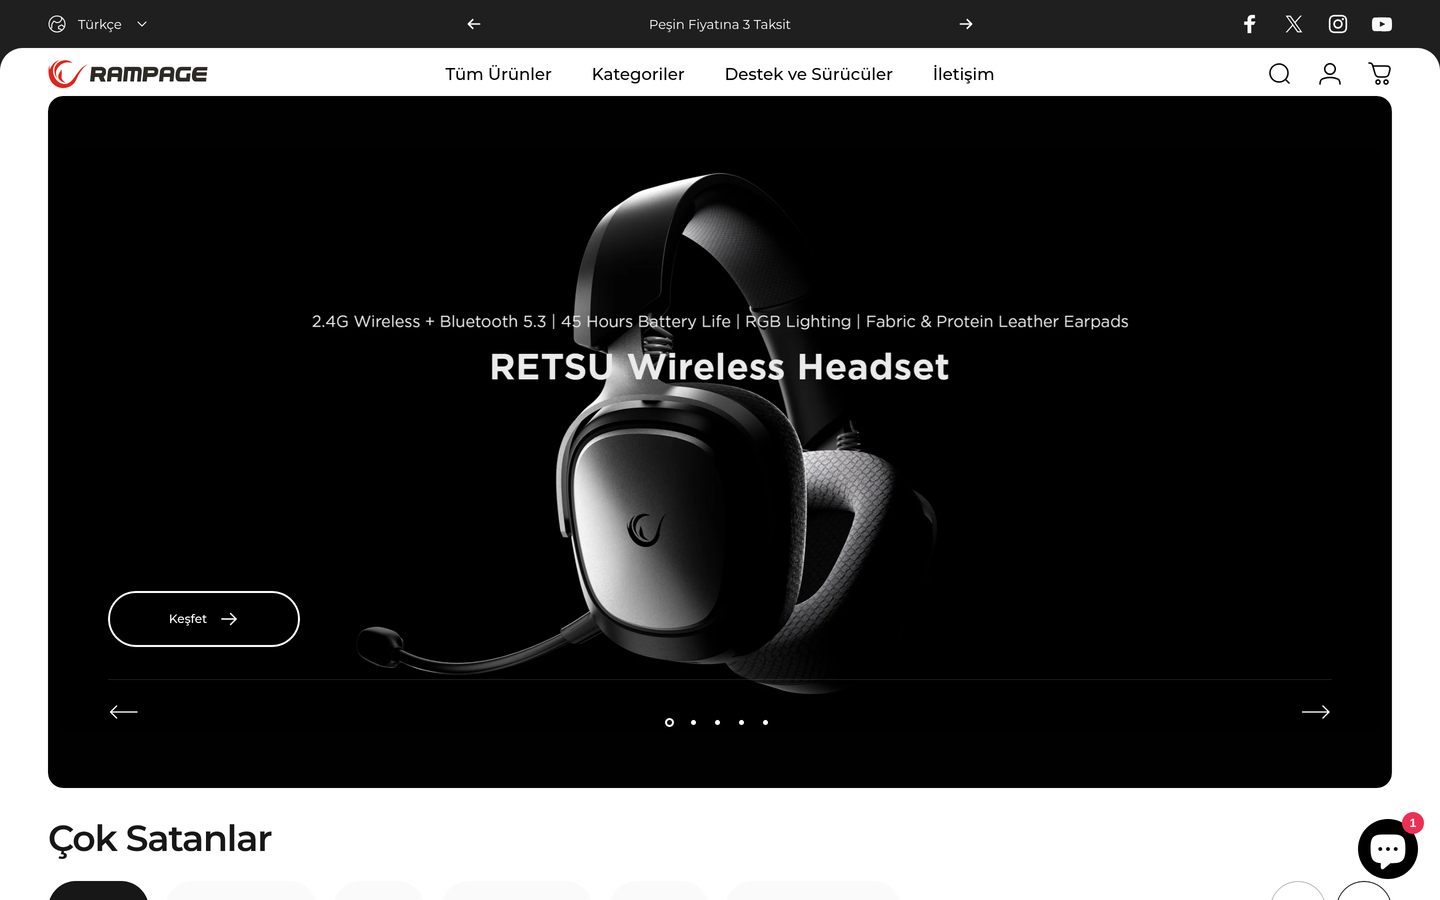Image resolution: width=1440 pixels, height=900 pixels.
Task: Show previous announcement bar message
Action: coord(474,24)
